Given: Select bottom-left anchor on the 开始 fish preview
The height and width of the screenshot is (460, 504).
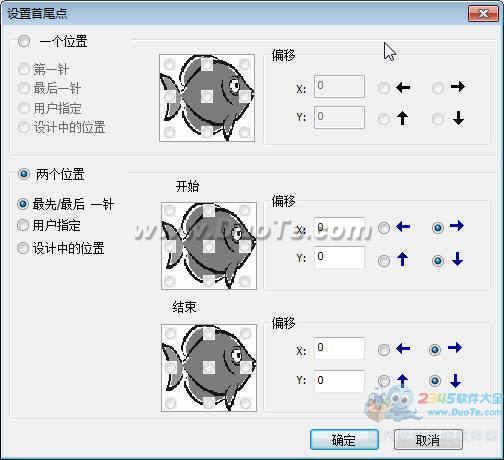Looking at the screenshot, I should (x=170, y=281).
